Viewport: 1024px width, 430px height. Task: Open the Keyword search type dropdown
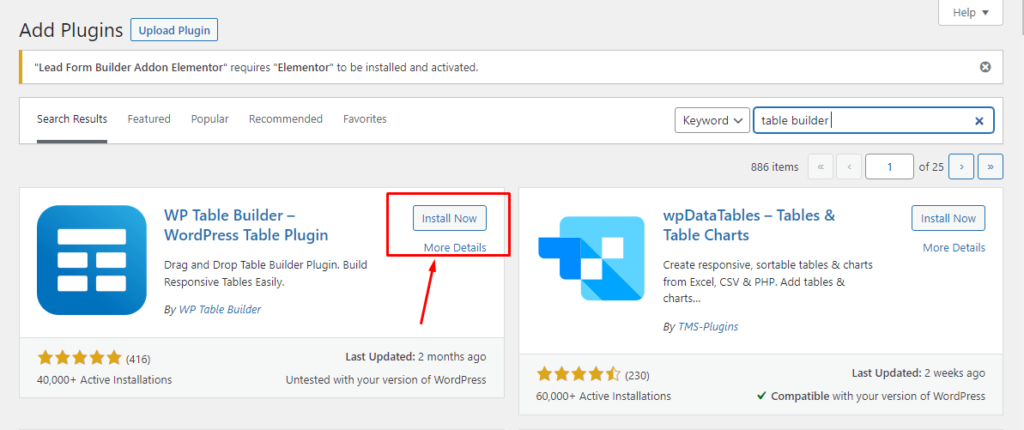coord(712,120)
